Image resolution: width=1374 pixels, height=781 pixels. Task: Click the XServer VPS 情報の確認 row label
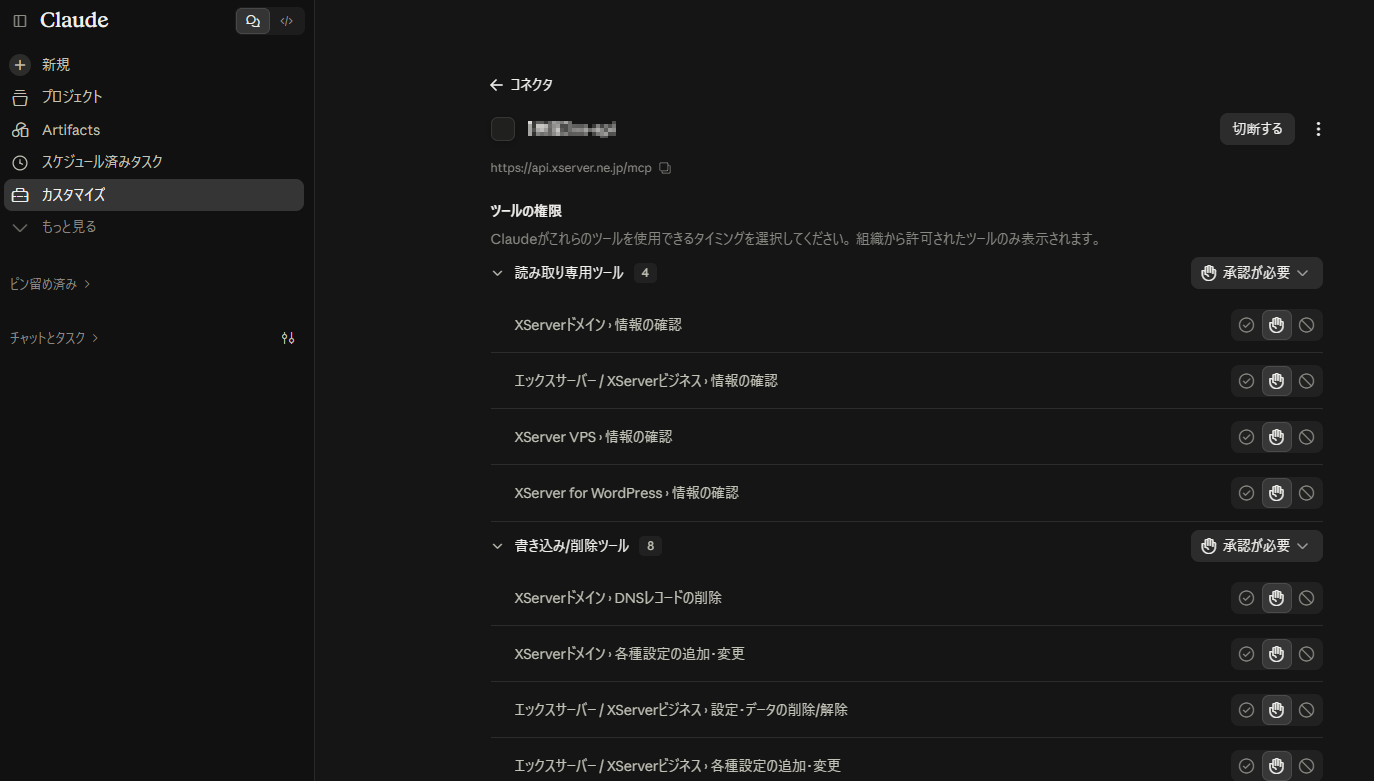[593, 437]
